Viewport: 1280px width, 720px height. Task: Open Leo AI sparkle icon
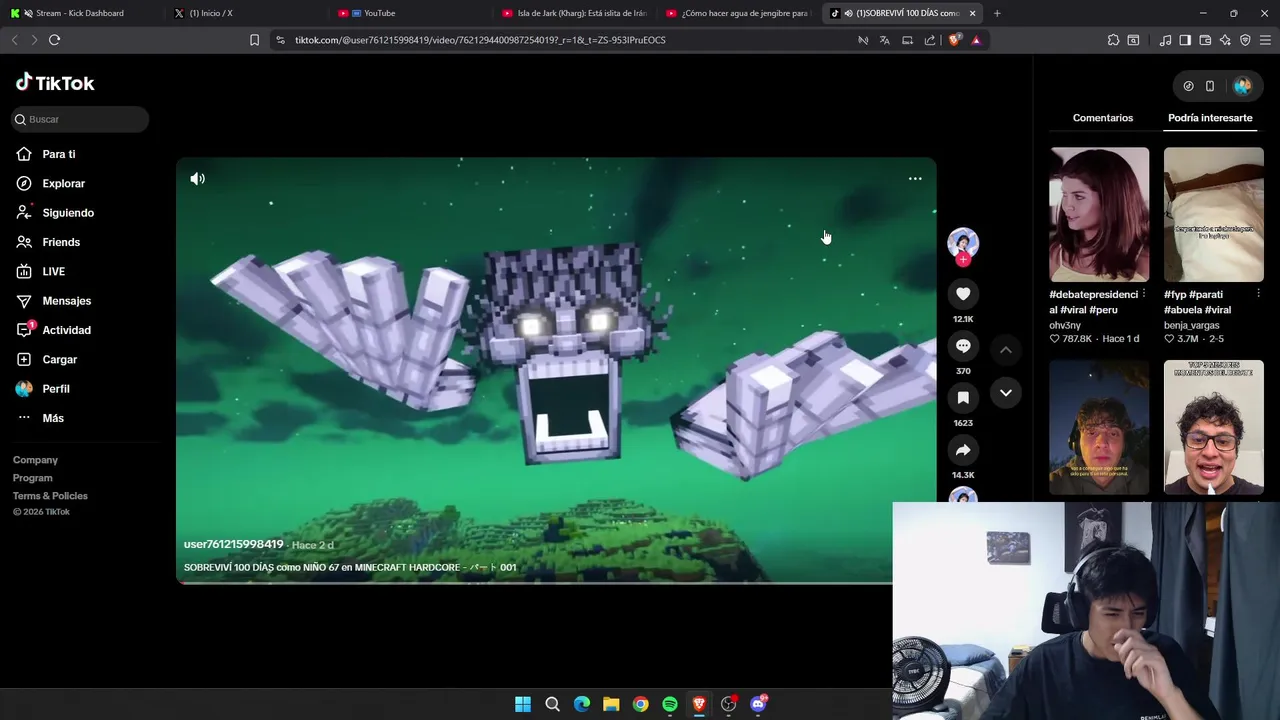pyautogui.click(x=1225, y=40)
